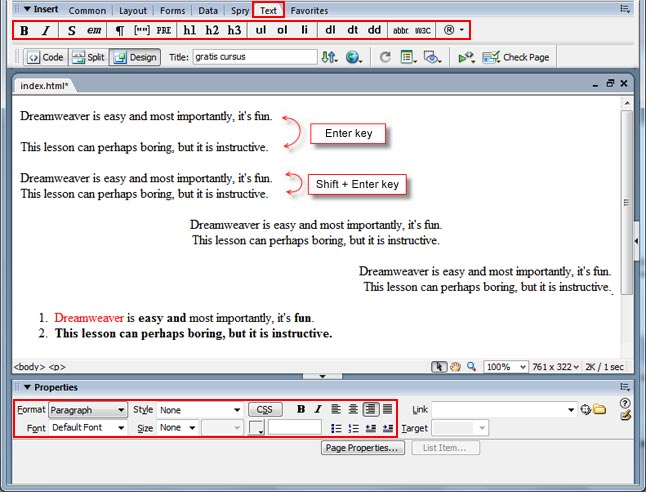This screenshot has width=646, height=492.
Task: Switch to Code view
Action: pyautogui.click(x=45, y=57)
